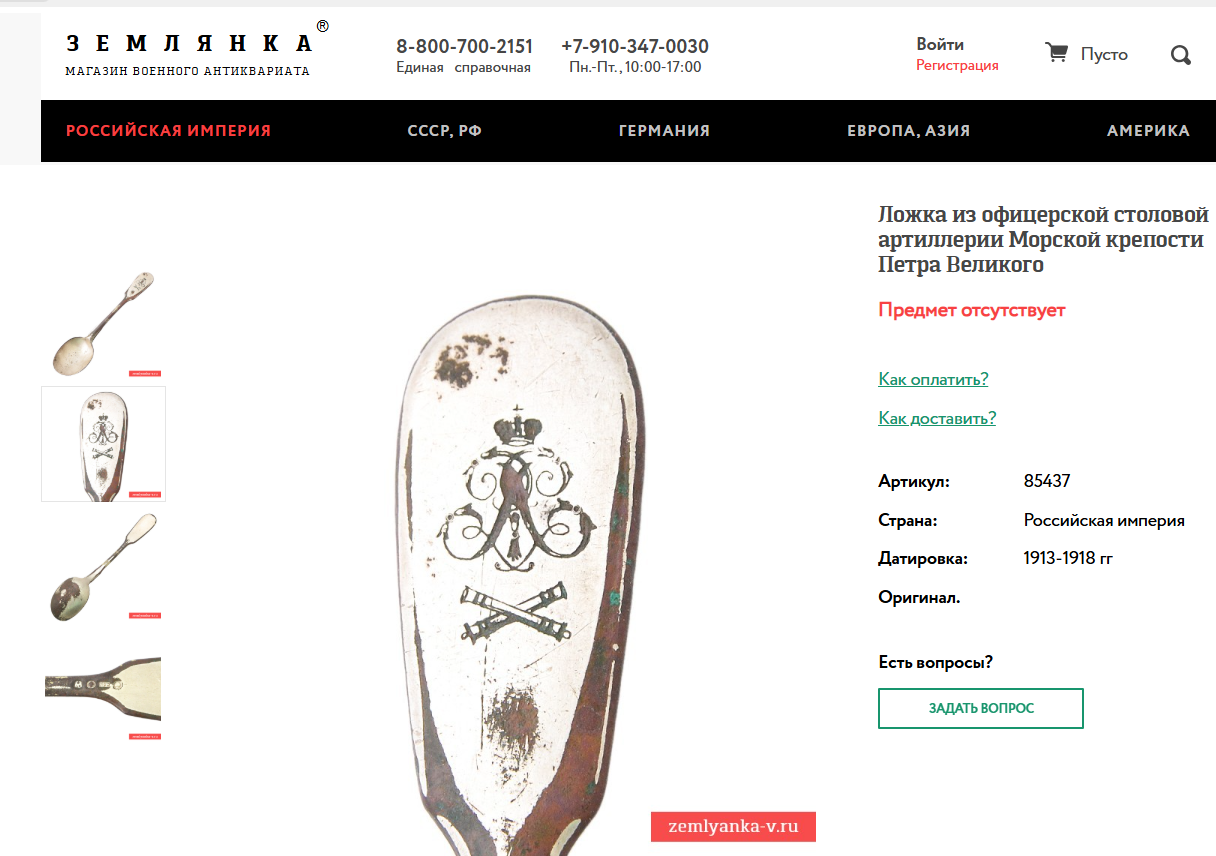Open the Как доставить? link
1216x856 pixels.
[x=937, y=418]
